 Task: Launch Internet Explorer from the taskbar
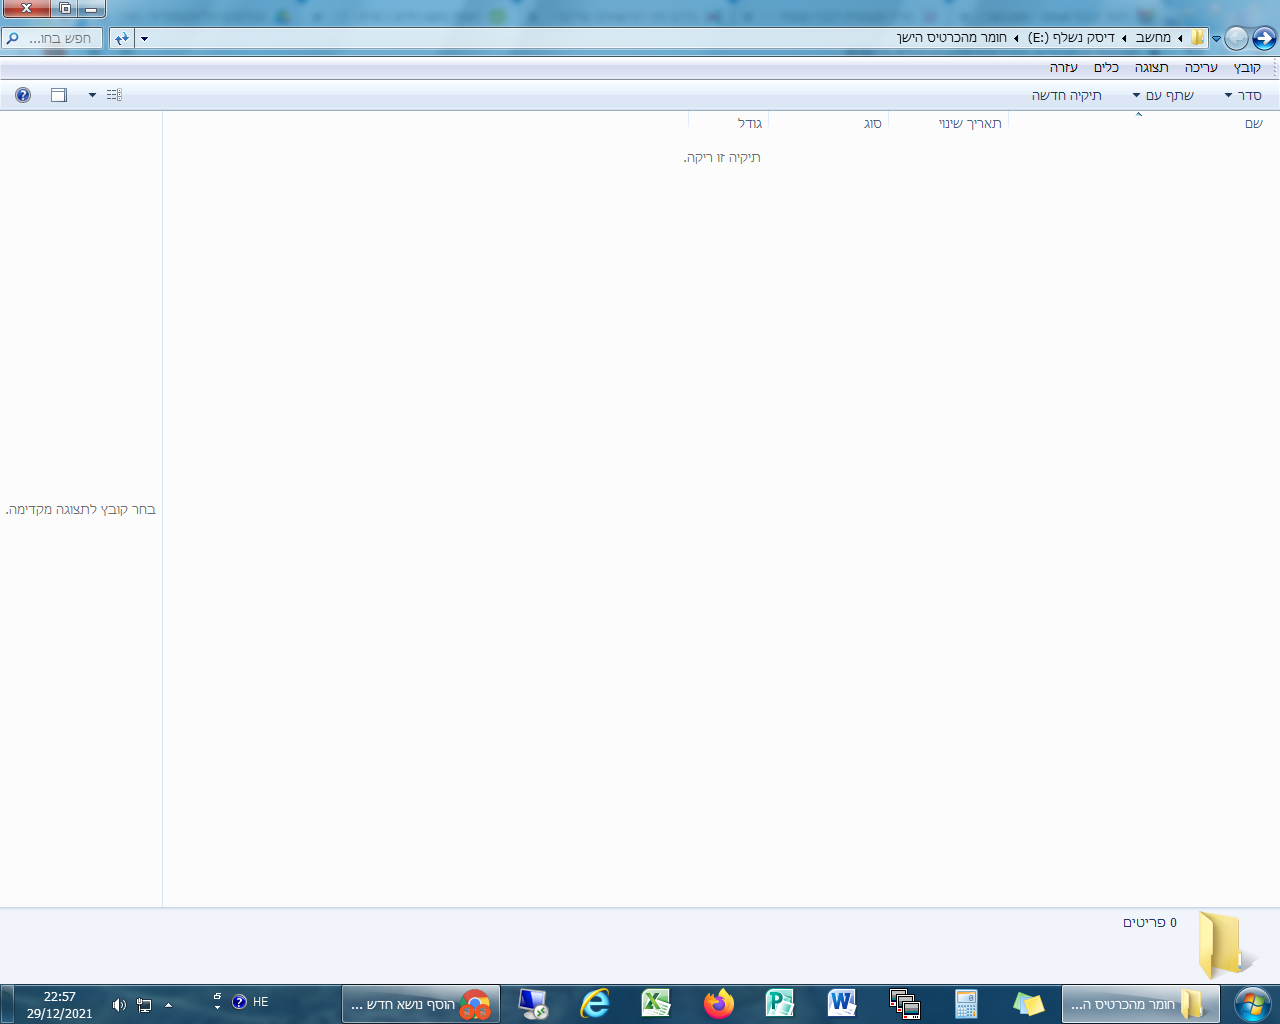tap(595, 1004)
